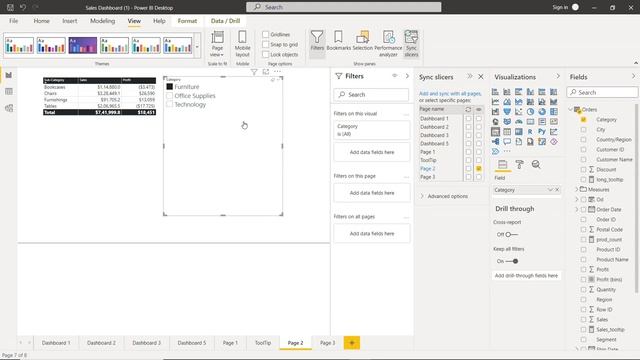Click Add and sync with all pages link
The image size is (640, 360).
coord(450,93)
